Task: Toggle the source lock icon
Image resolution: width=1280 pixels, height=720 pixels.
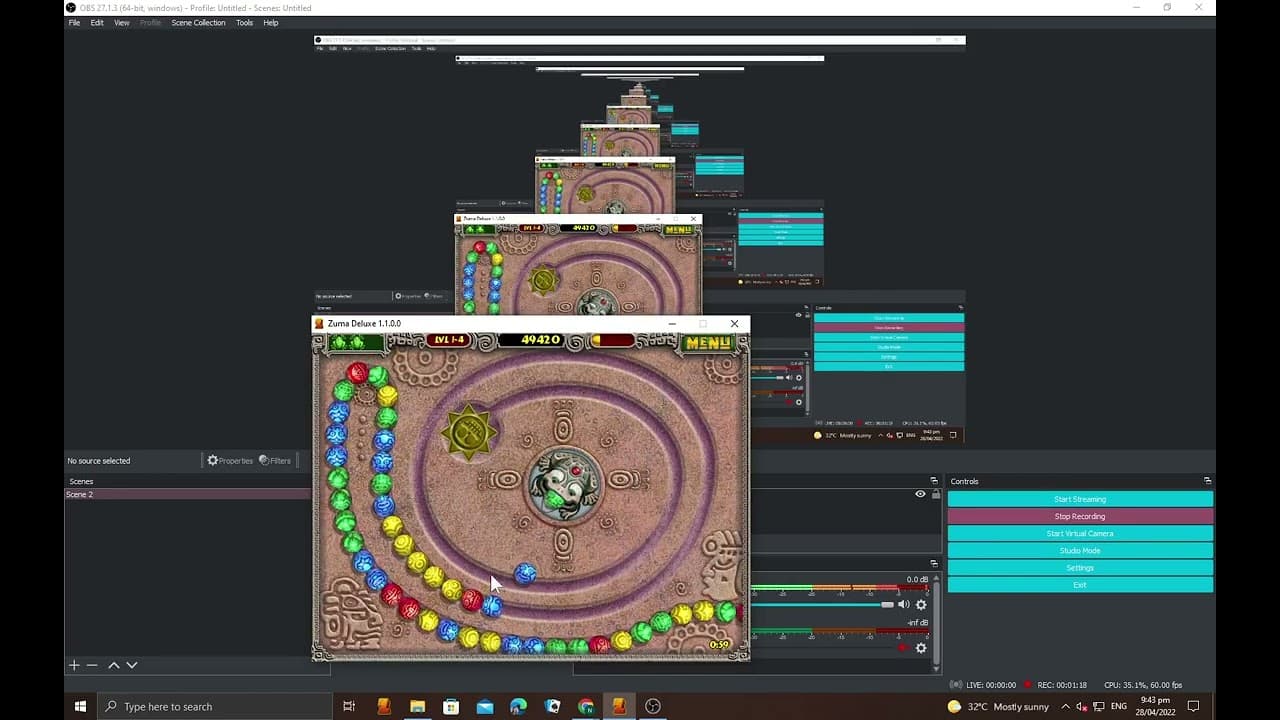Action: click(x=936, y=494)
